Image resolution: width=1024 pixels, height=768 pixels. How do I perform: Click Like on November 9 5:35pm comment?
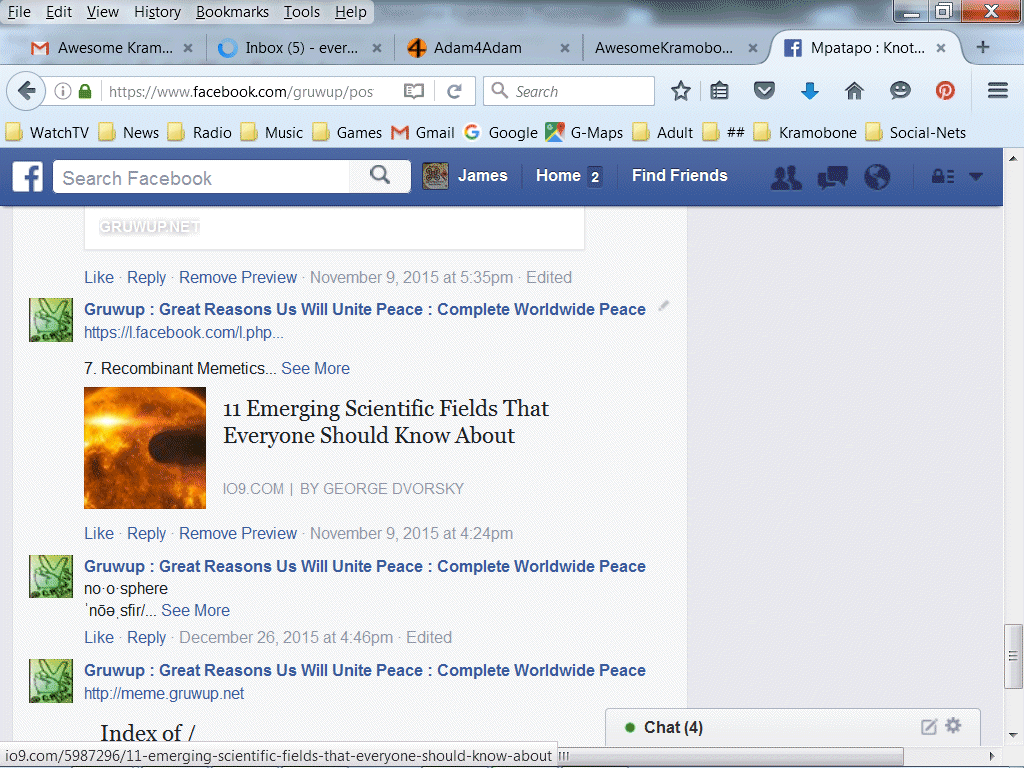(x=99, y=278)
